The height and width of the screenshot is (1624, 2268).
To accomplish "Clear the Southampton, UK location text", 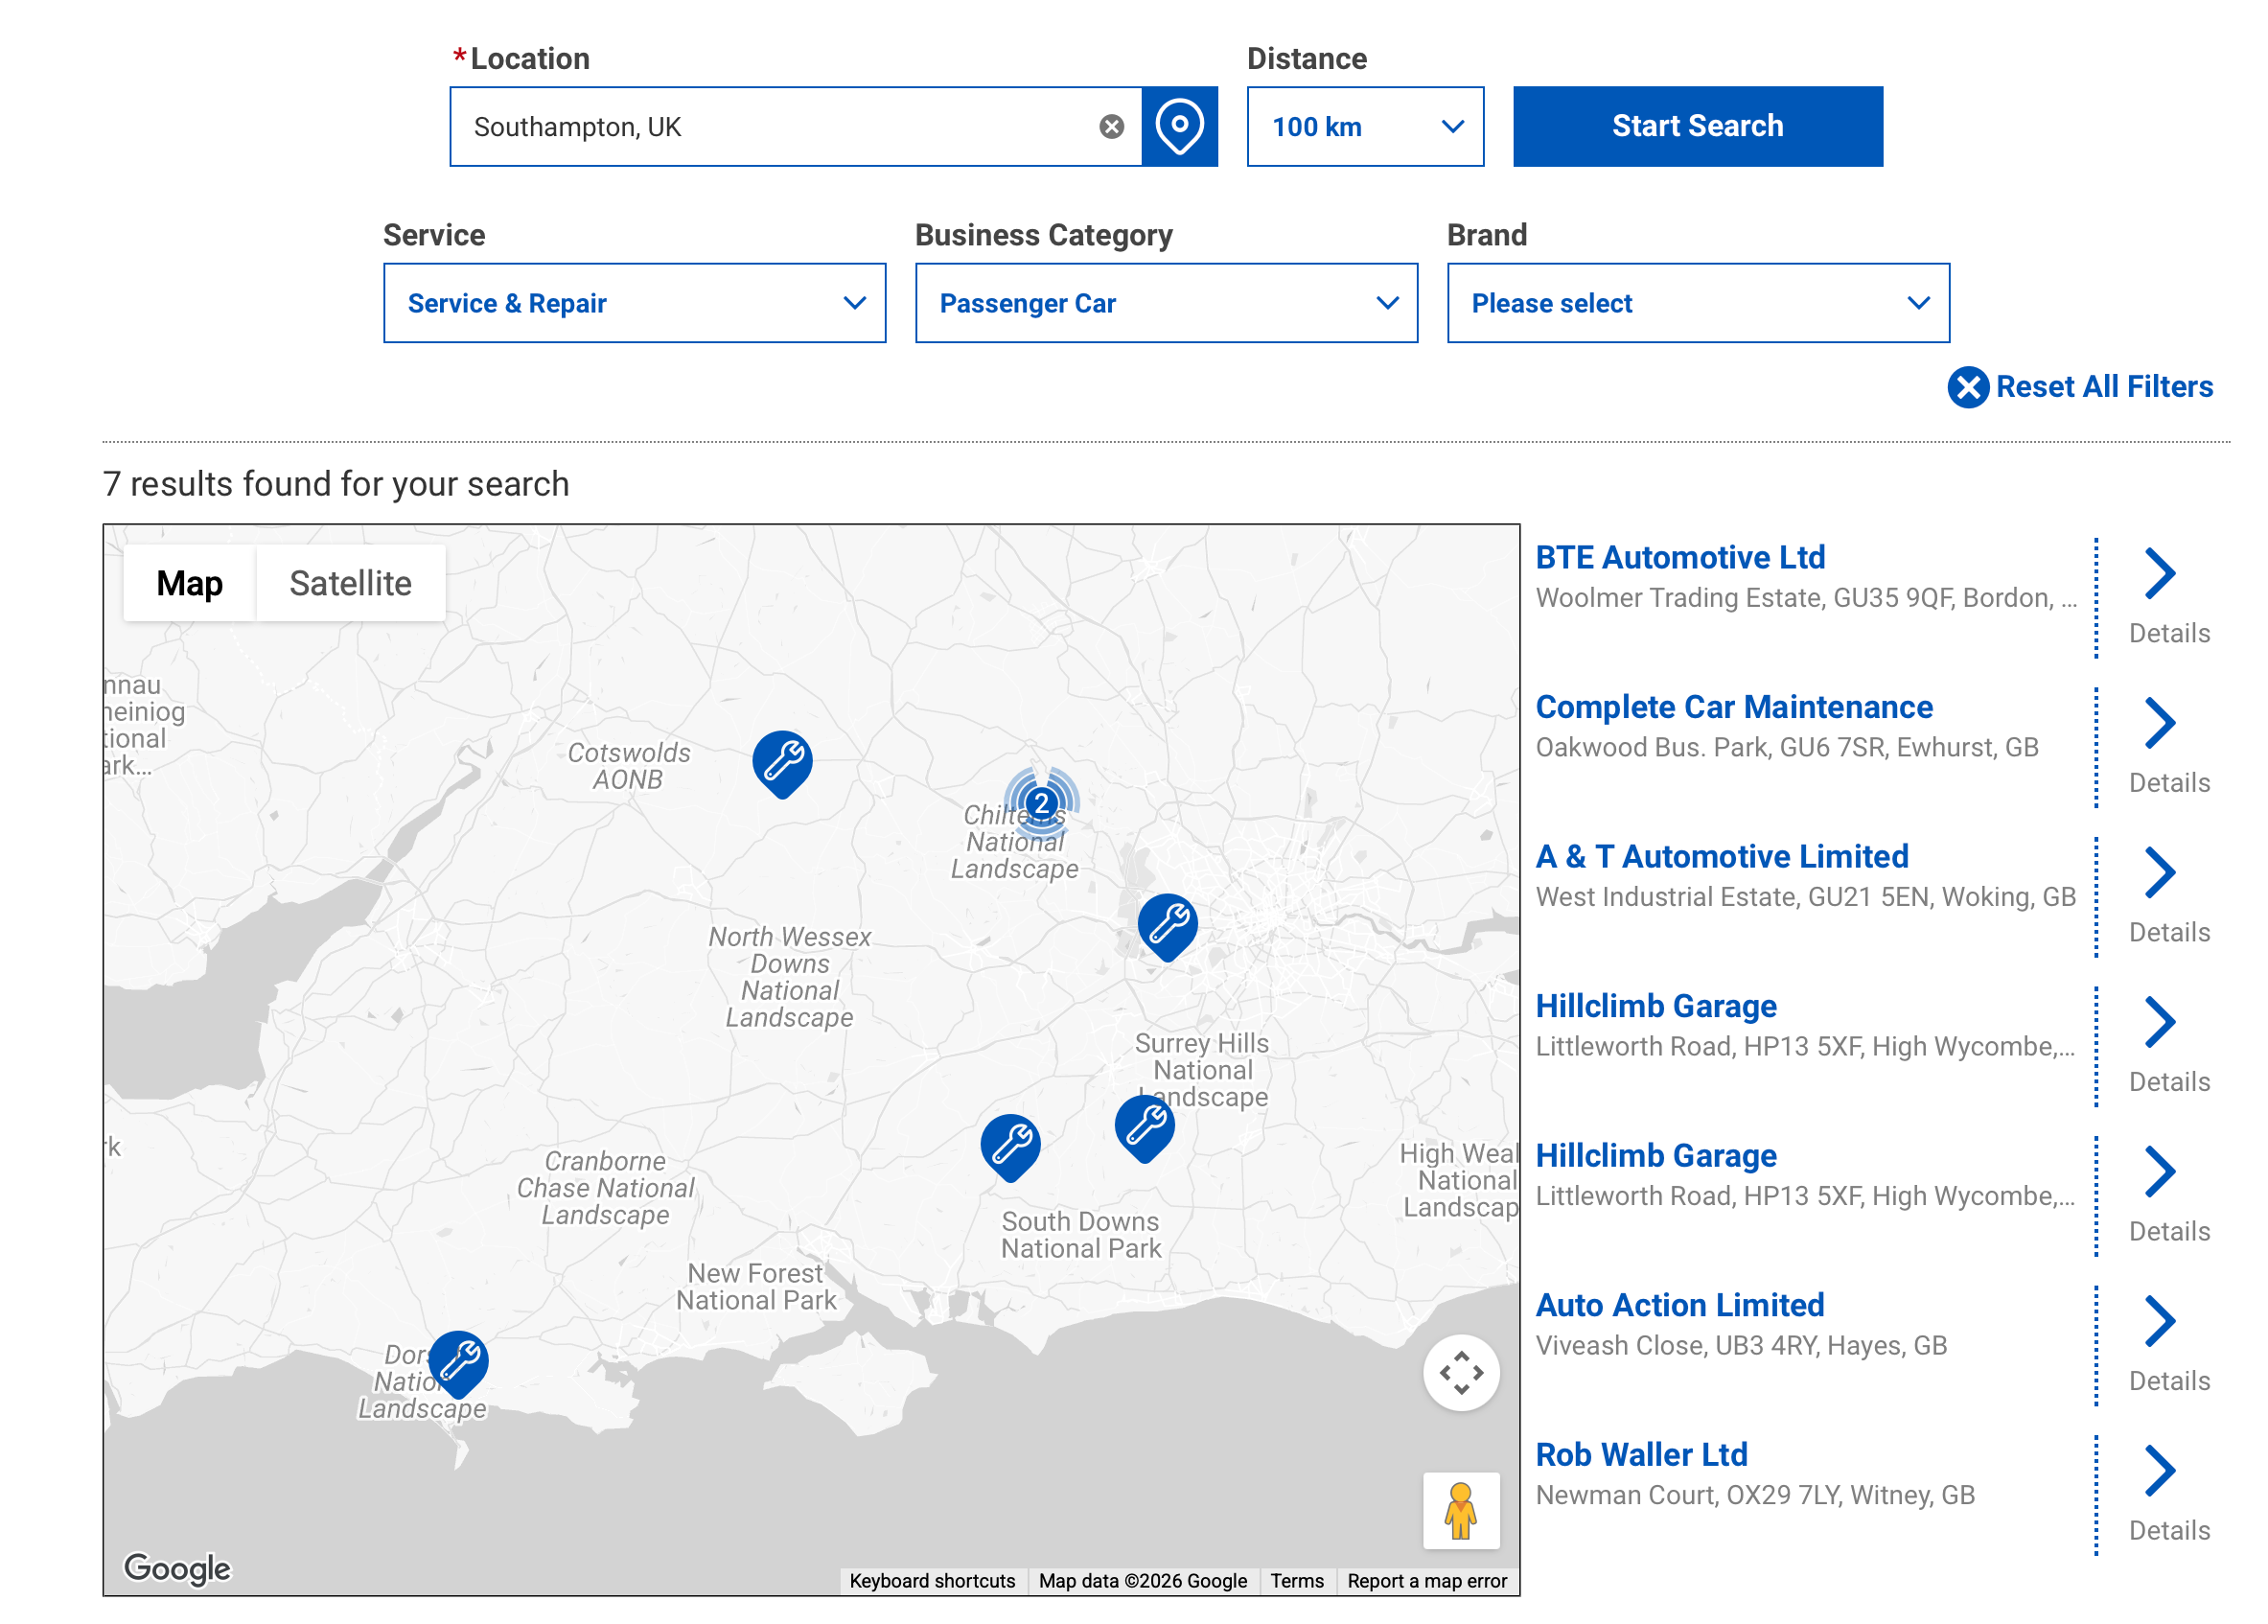I will pyautogui.click(x=1111, y=127).
